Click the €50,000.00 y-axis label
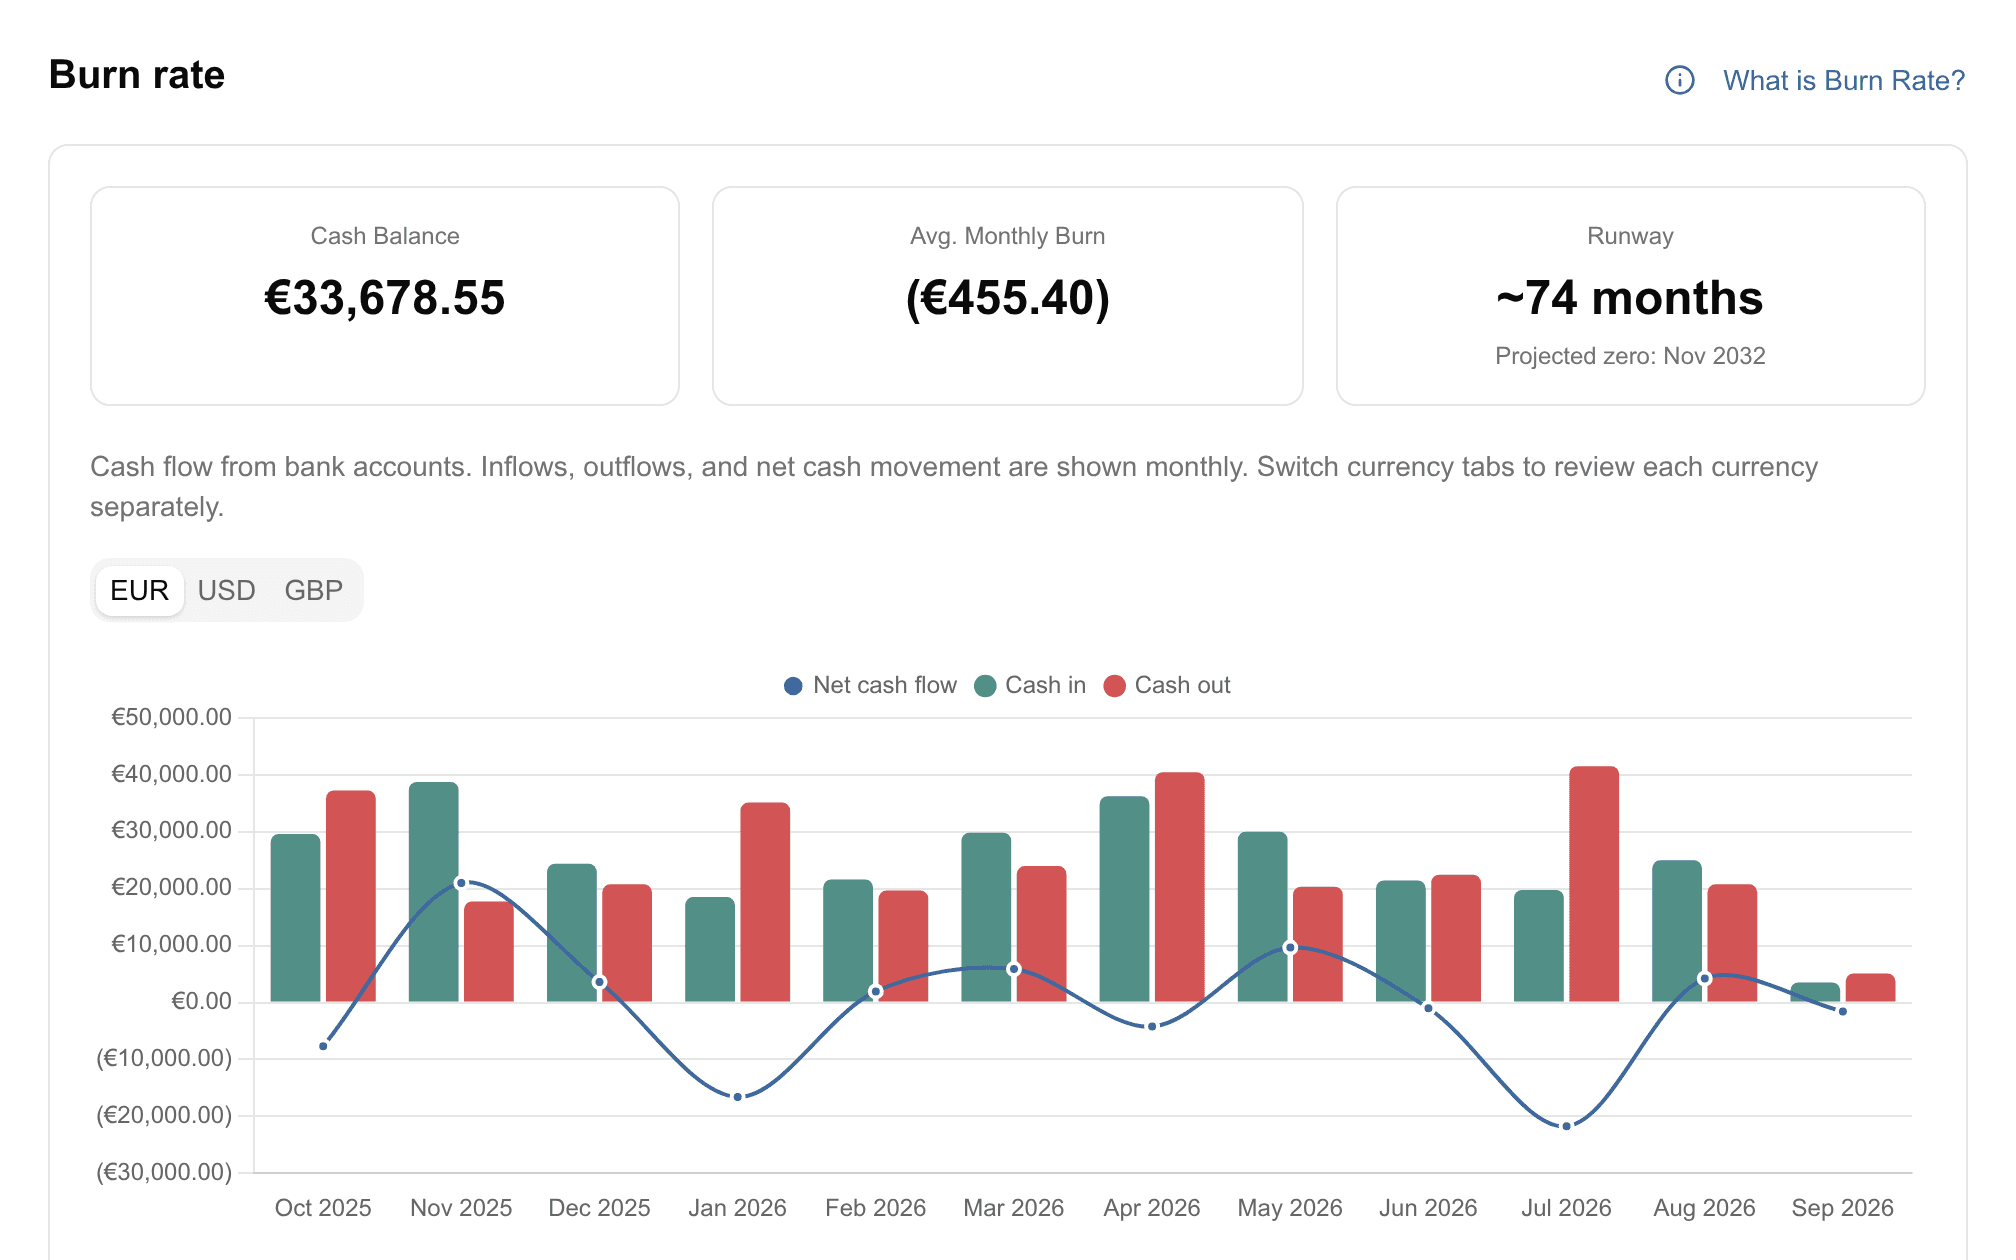This screenshot has width=2016, height=1260. 171,717
